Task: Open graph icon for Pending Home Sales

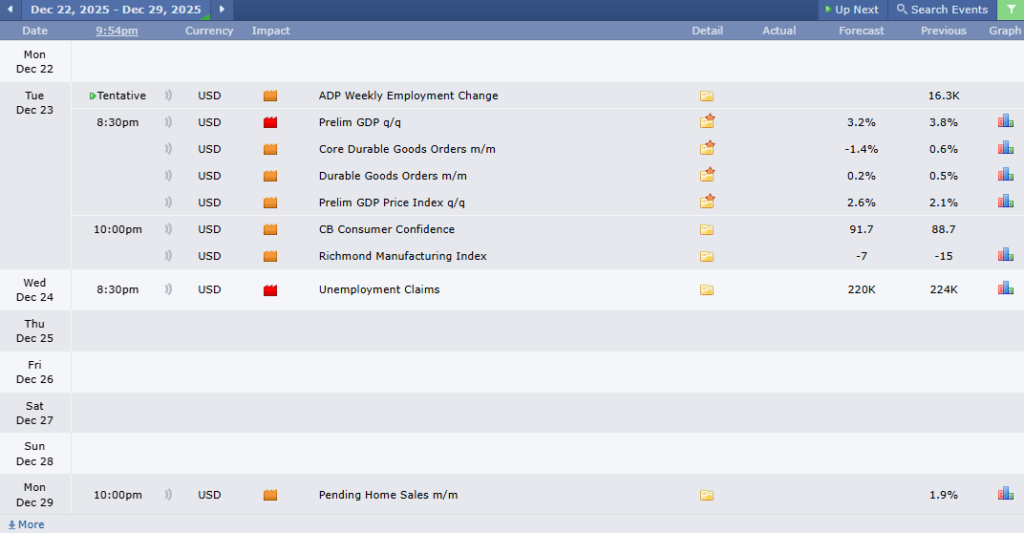Action: click(x=1005, y=494)
